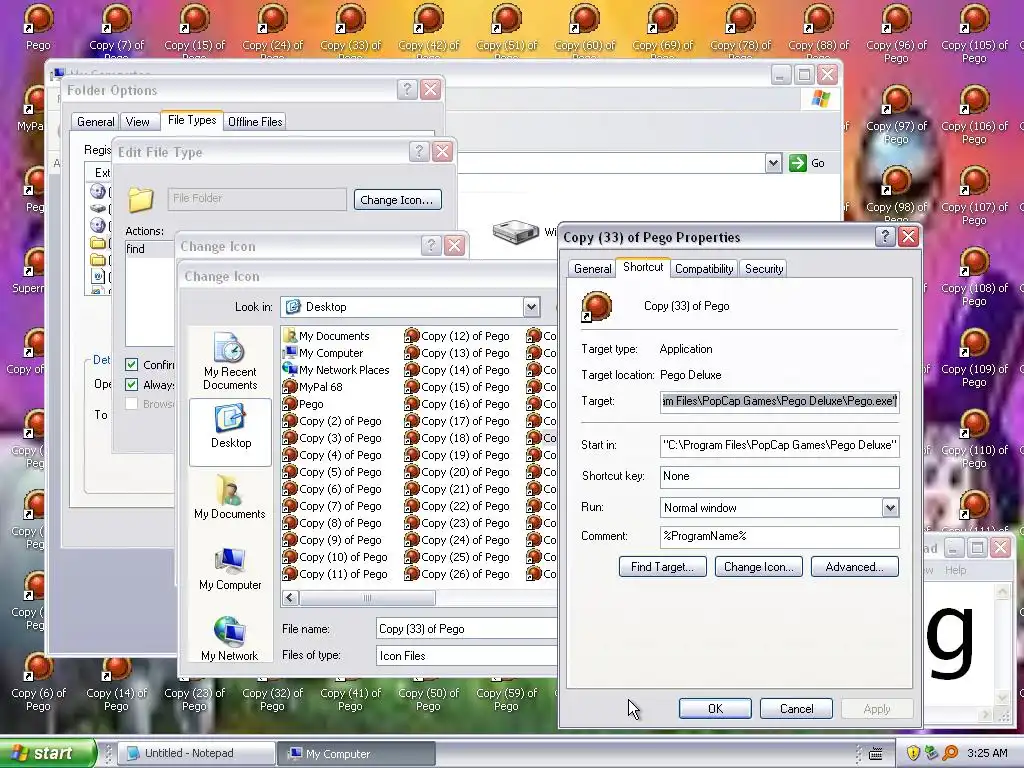Select the Copy (110) of Pego desktop icon

click(974, 438)
